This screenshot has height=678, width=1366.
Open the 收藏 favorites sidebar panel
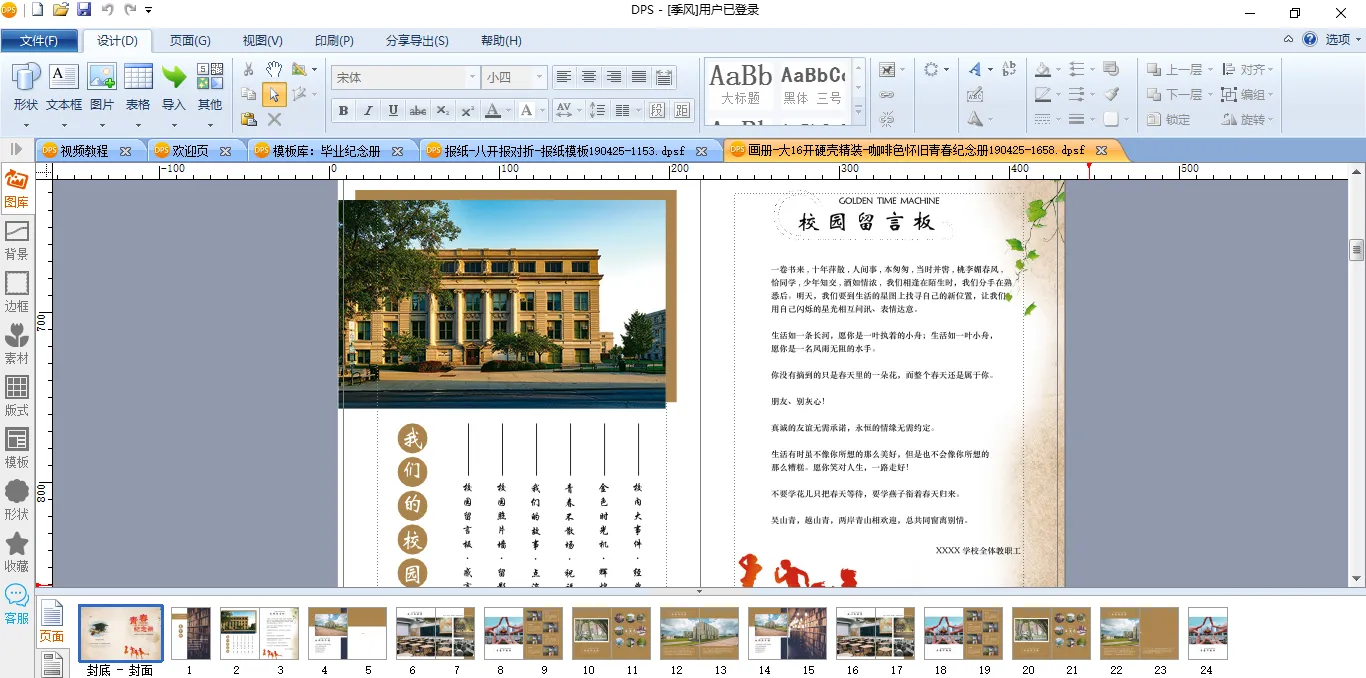(17, 553)
